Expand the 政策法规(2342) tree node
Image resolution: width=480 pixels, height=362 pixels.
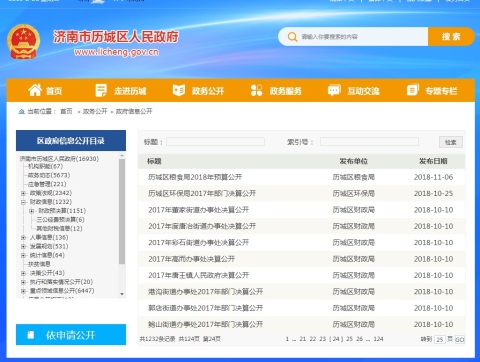tap(23, 193)
